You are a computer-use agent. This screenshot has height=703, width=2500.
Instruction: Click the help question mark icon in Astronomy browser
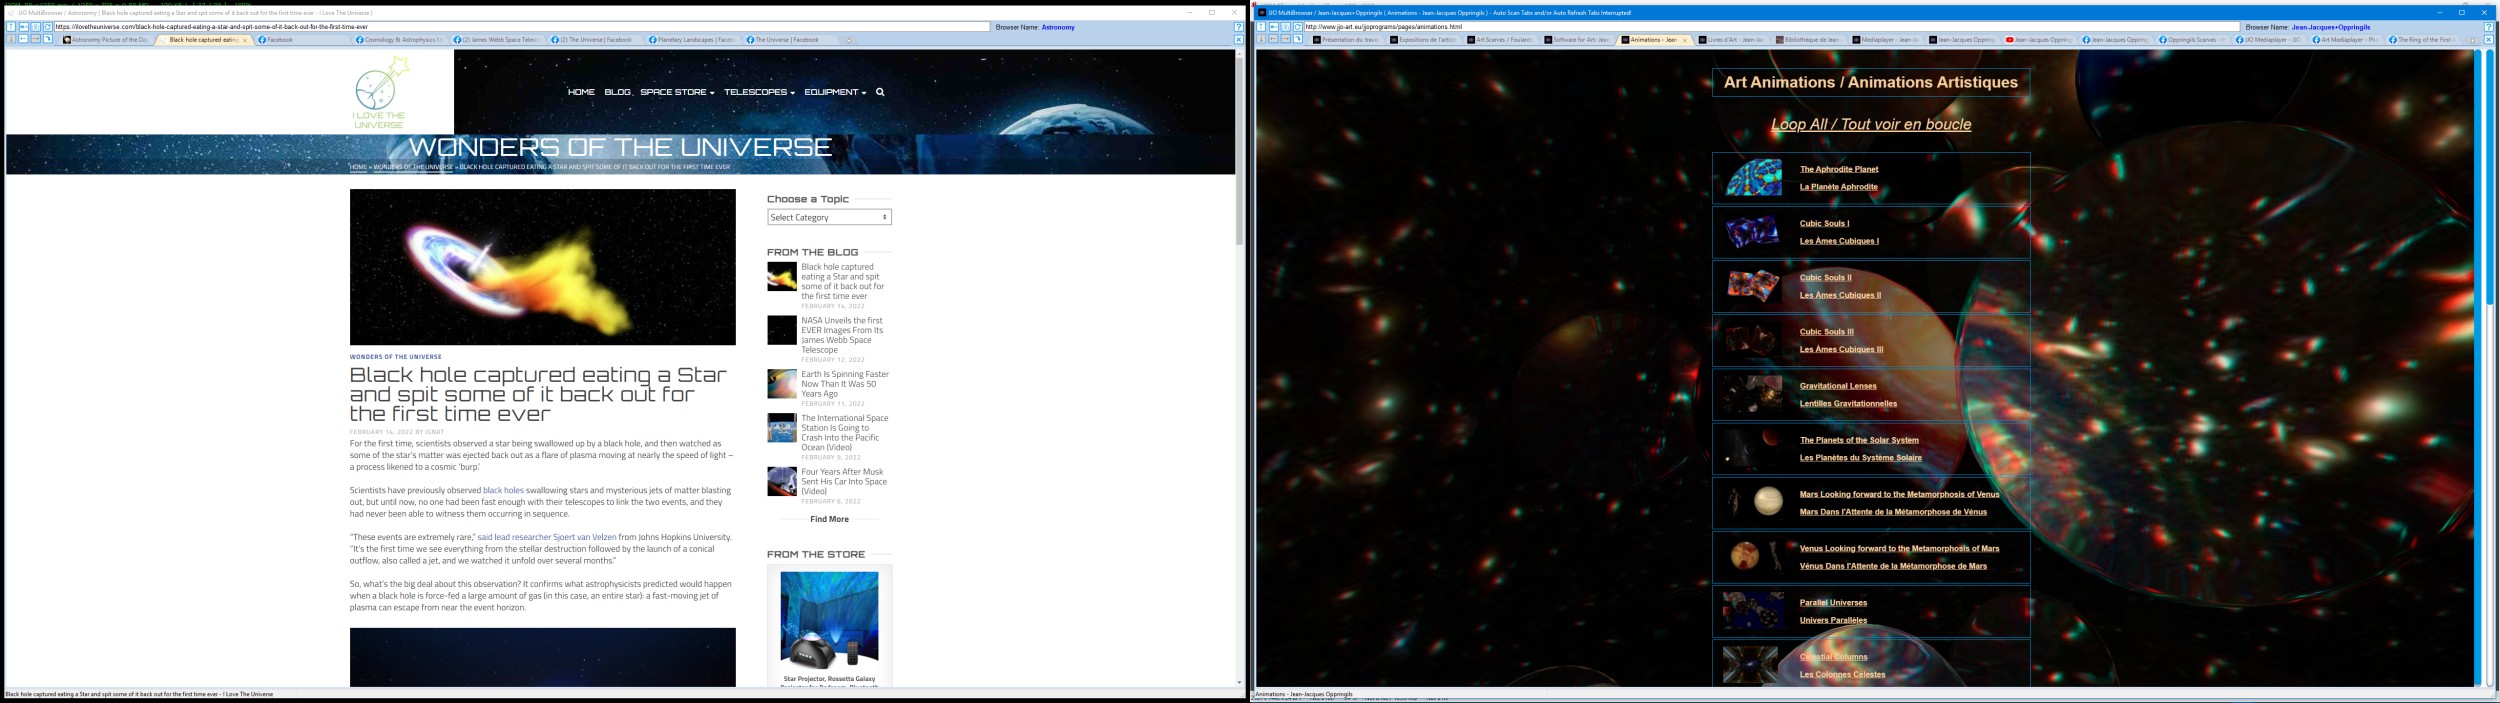[x=1239, y=27]
